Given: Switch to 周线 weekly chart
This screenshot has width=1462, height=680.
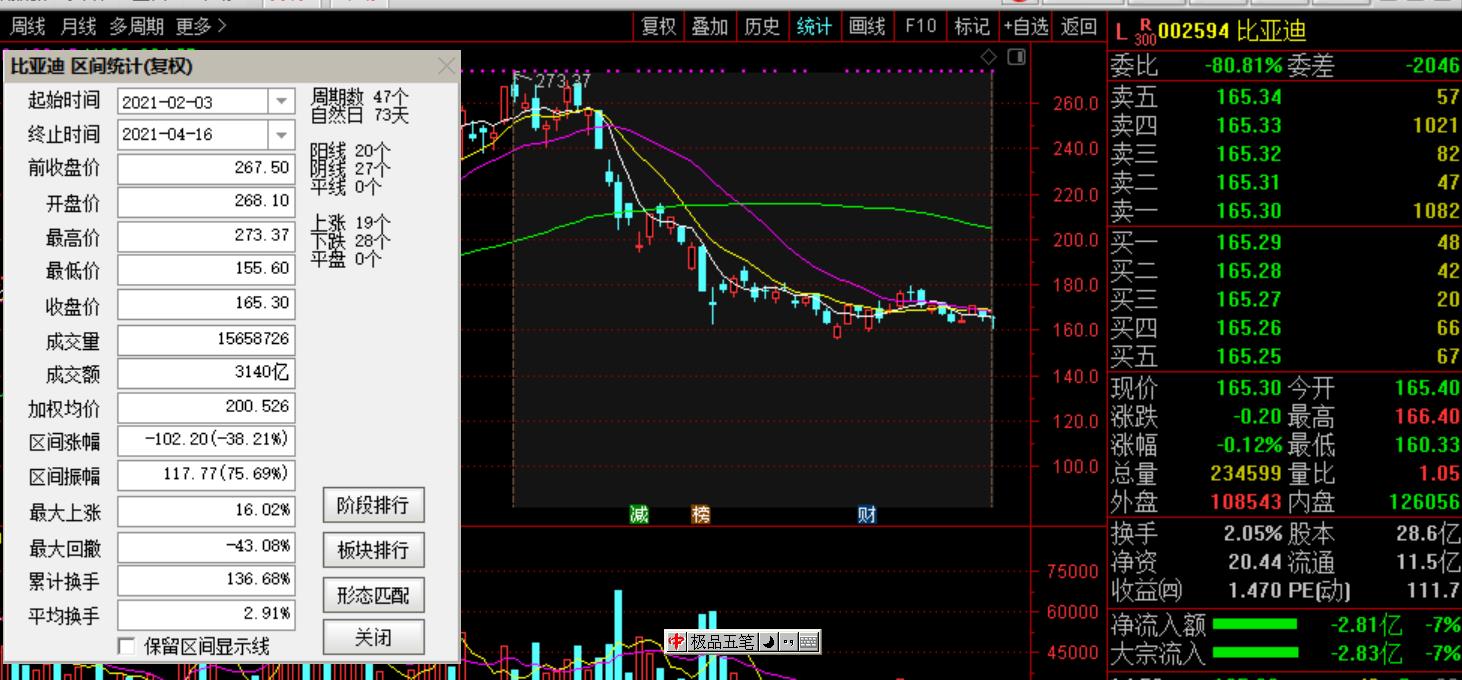Looking at the screenshot, I should [28, 26].
